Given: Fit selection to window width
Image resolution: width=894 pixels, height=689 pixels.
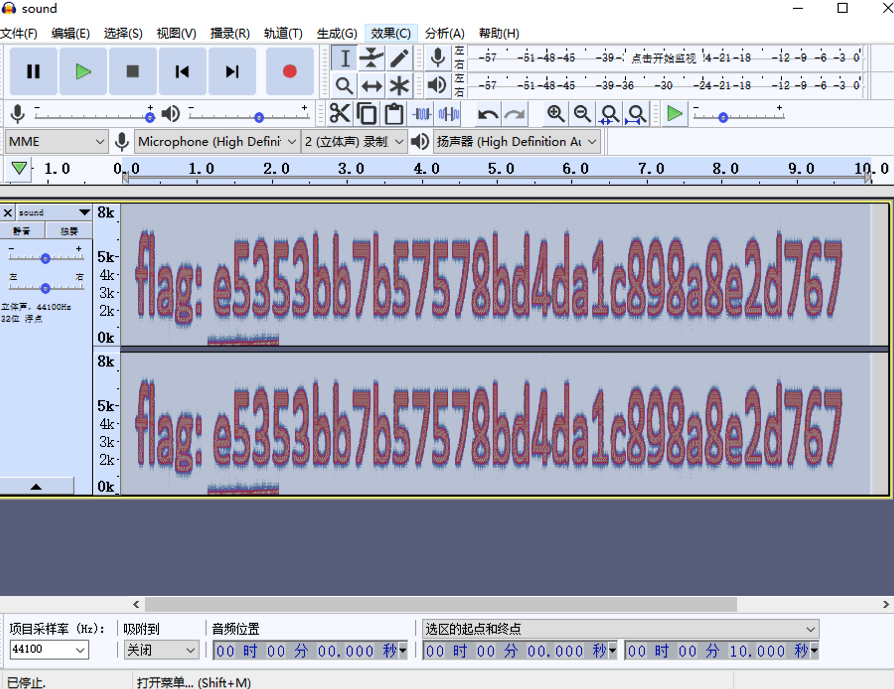Looking at the screenshot, I should click(x=609, y=114).
